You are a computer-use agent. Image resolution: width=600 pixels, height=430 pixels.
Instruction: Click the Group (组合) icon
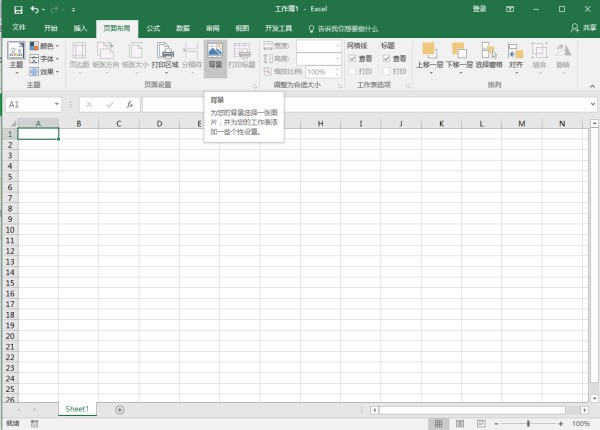pos(540,51)
